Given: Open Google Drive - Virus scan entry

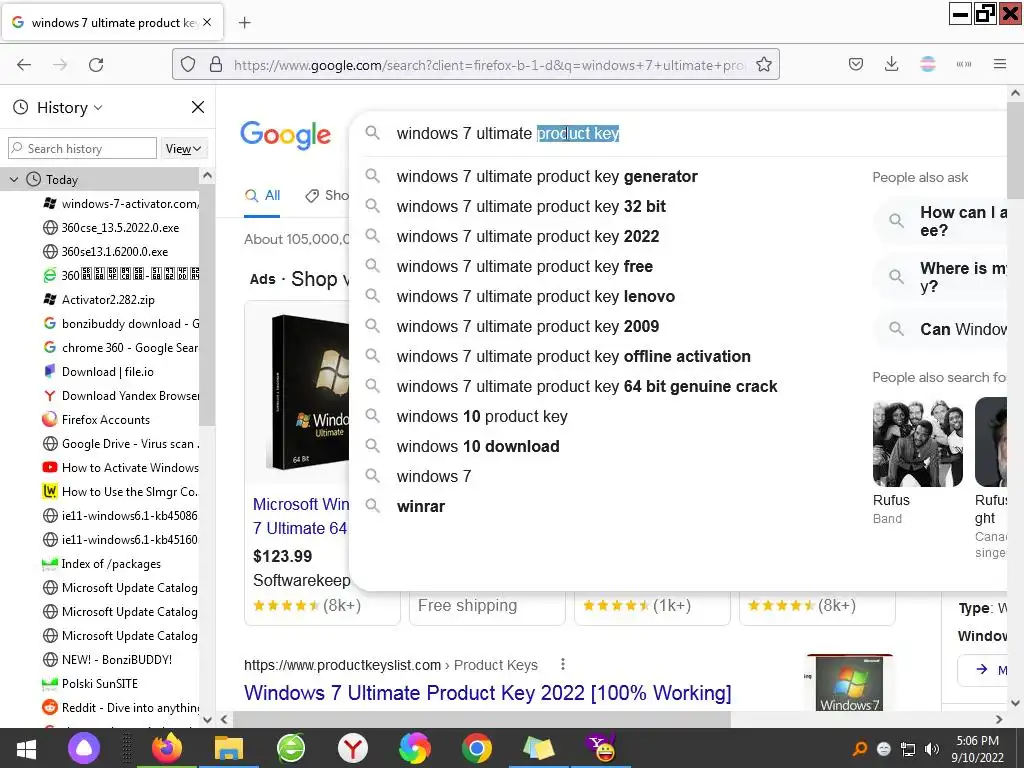Looking at the screenshot, I should point(121,444).
